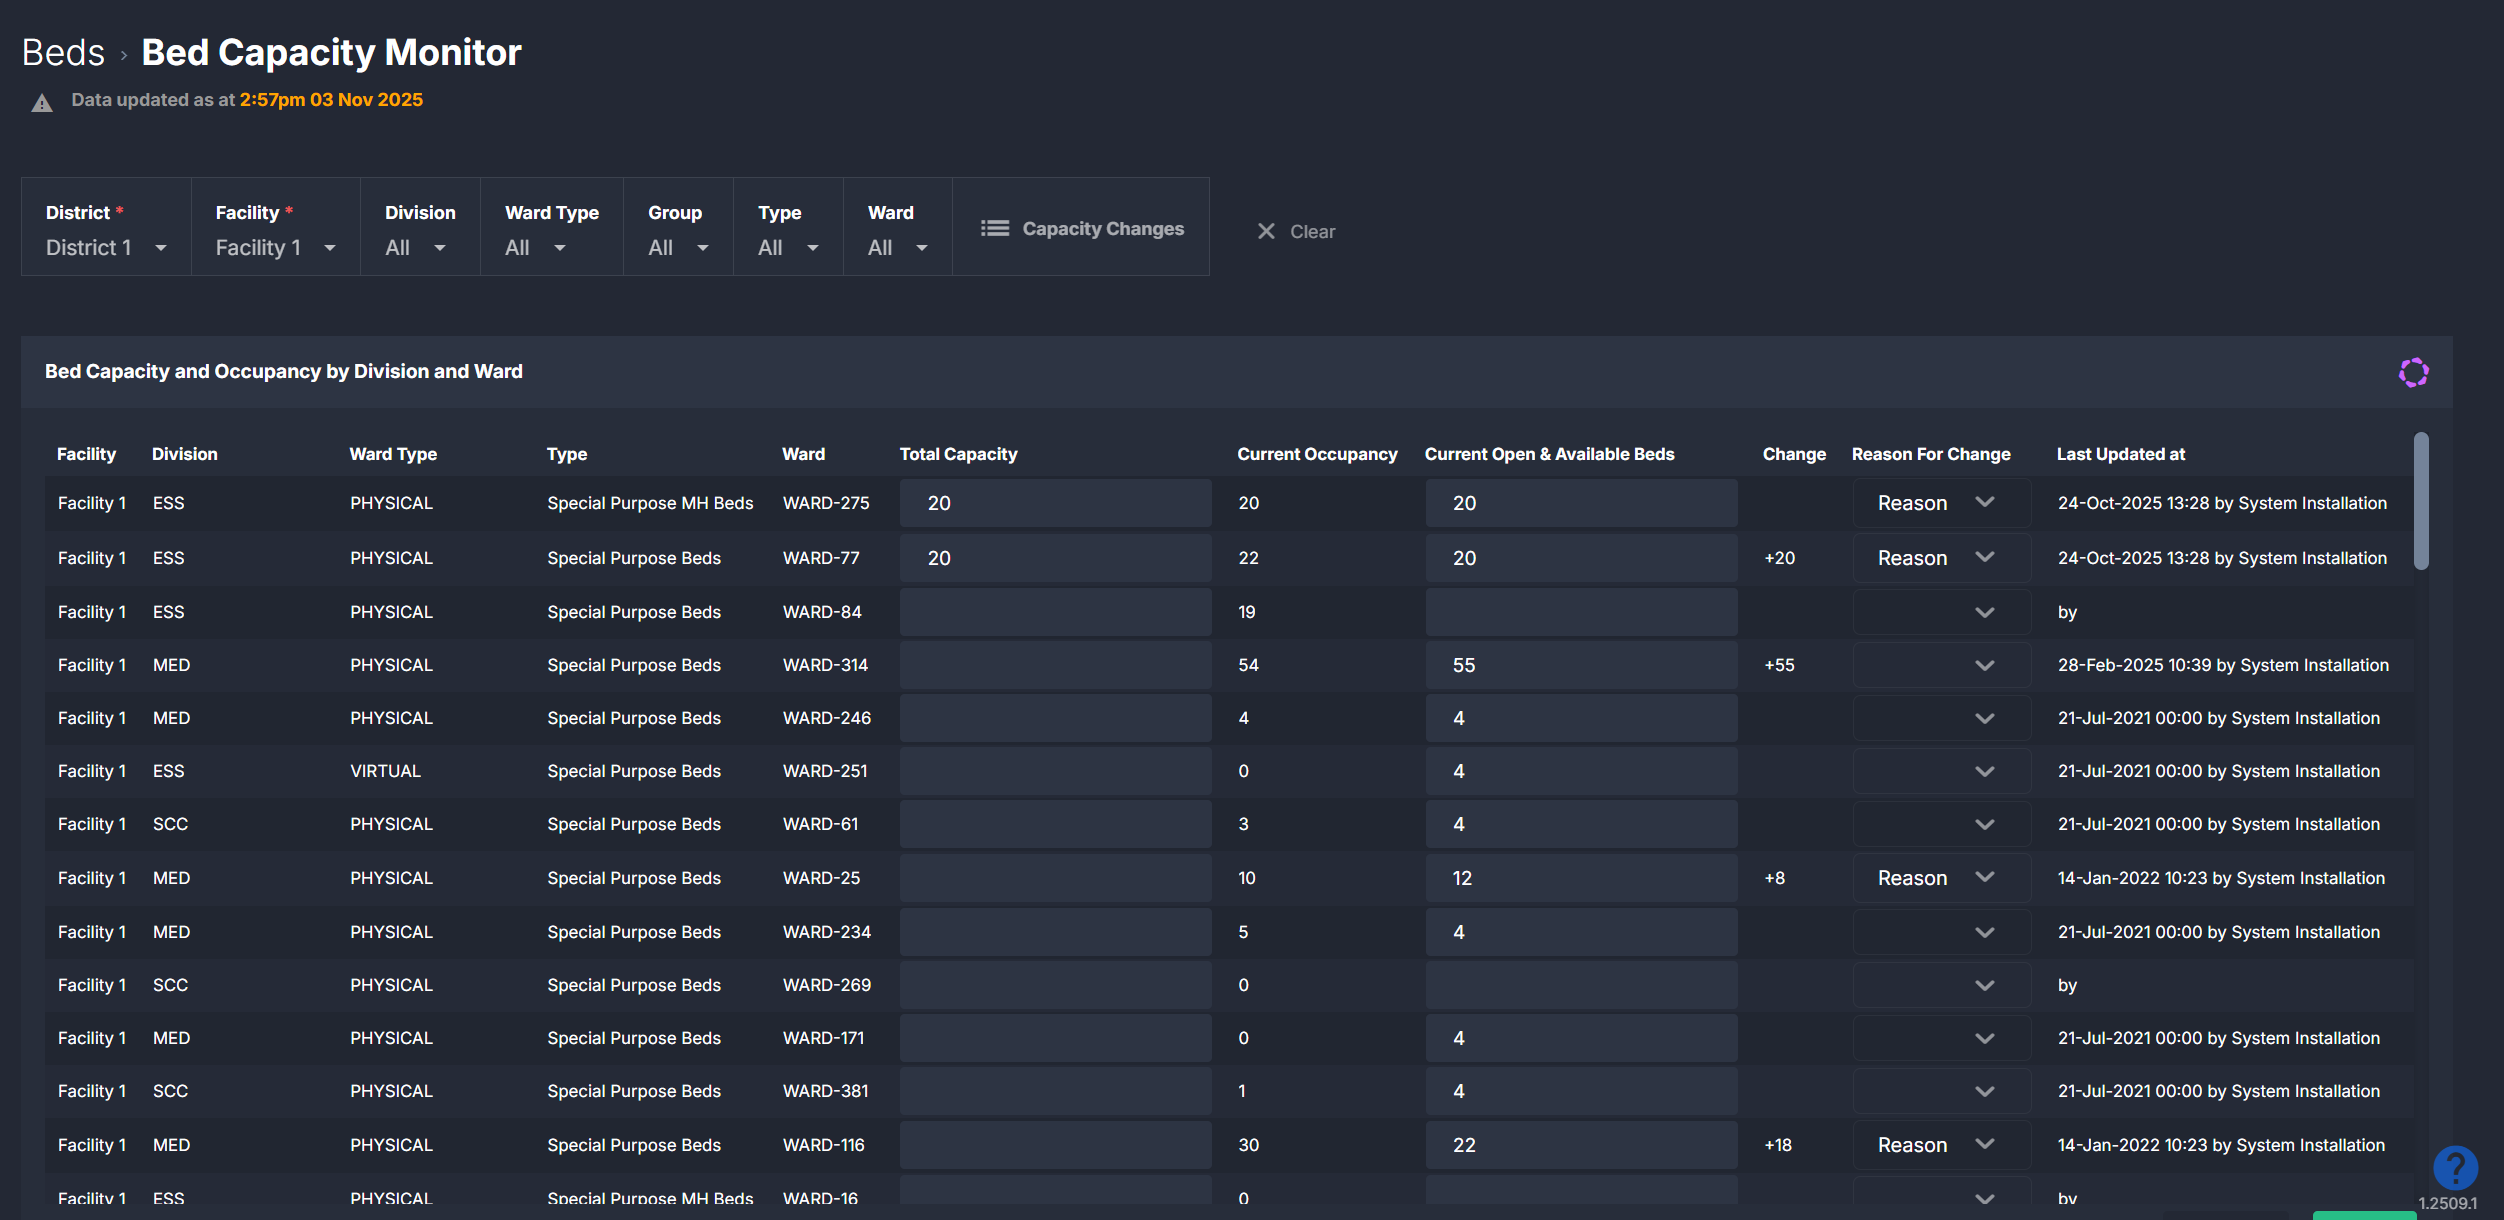Click the Clear filters button
Viewport: 2504px width, 1220px height.
coord(1311,232)
